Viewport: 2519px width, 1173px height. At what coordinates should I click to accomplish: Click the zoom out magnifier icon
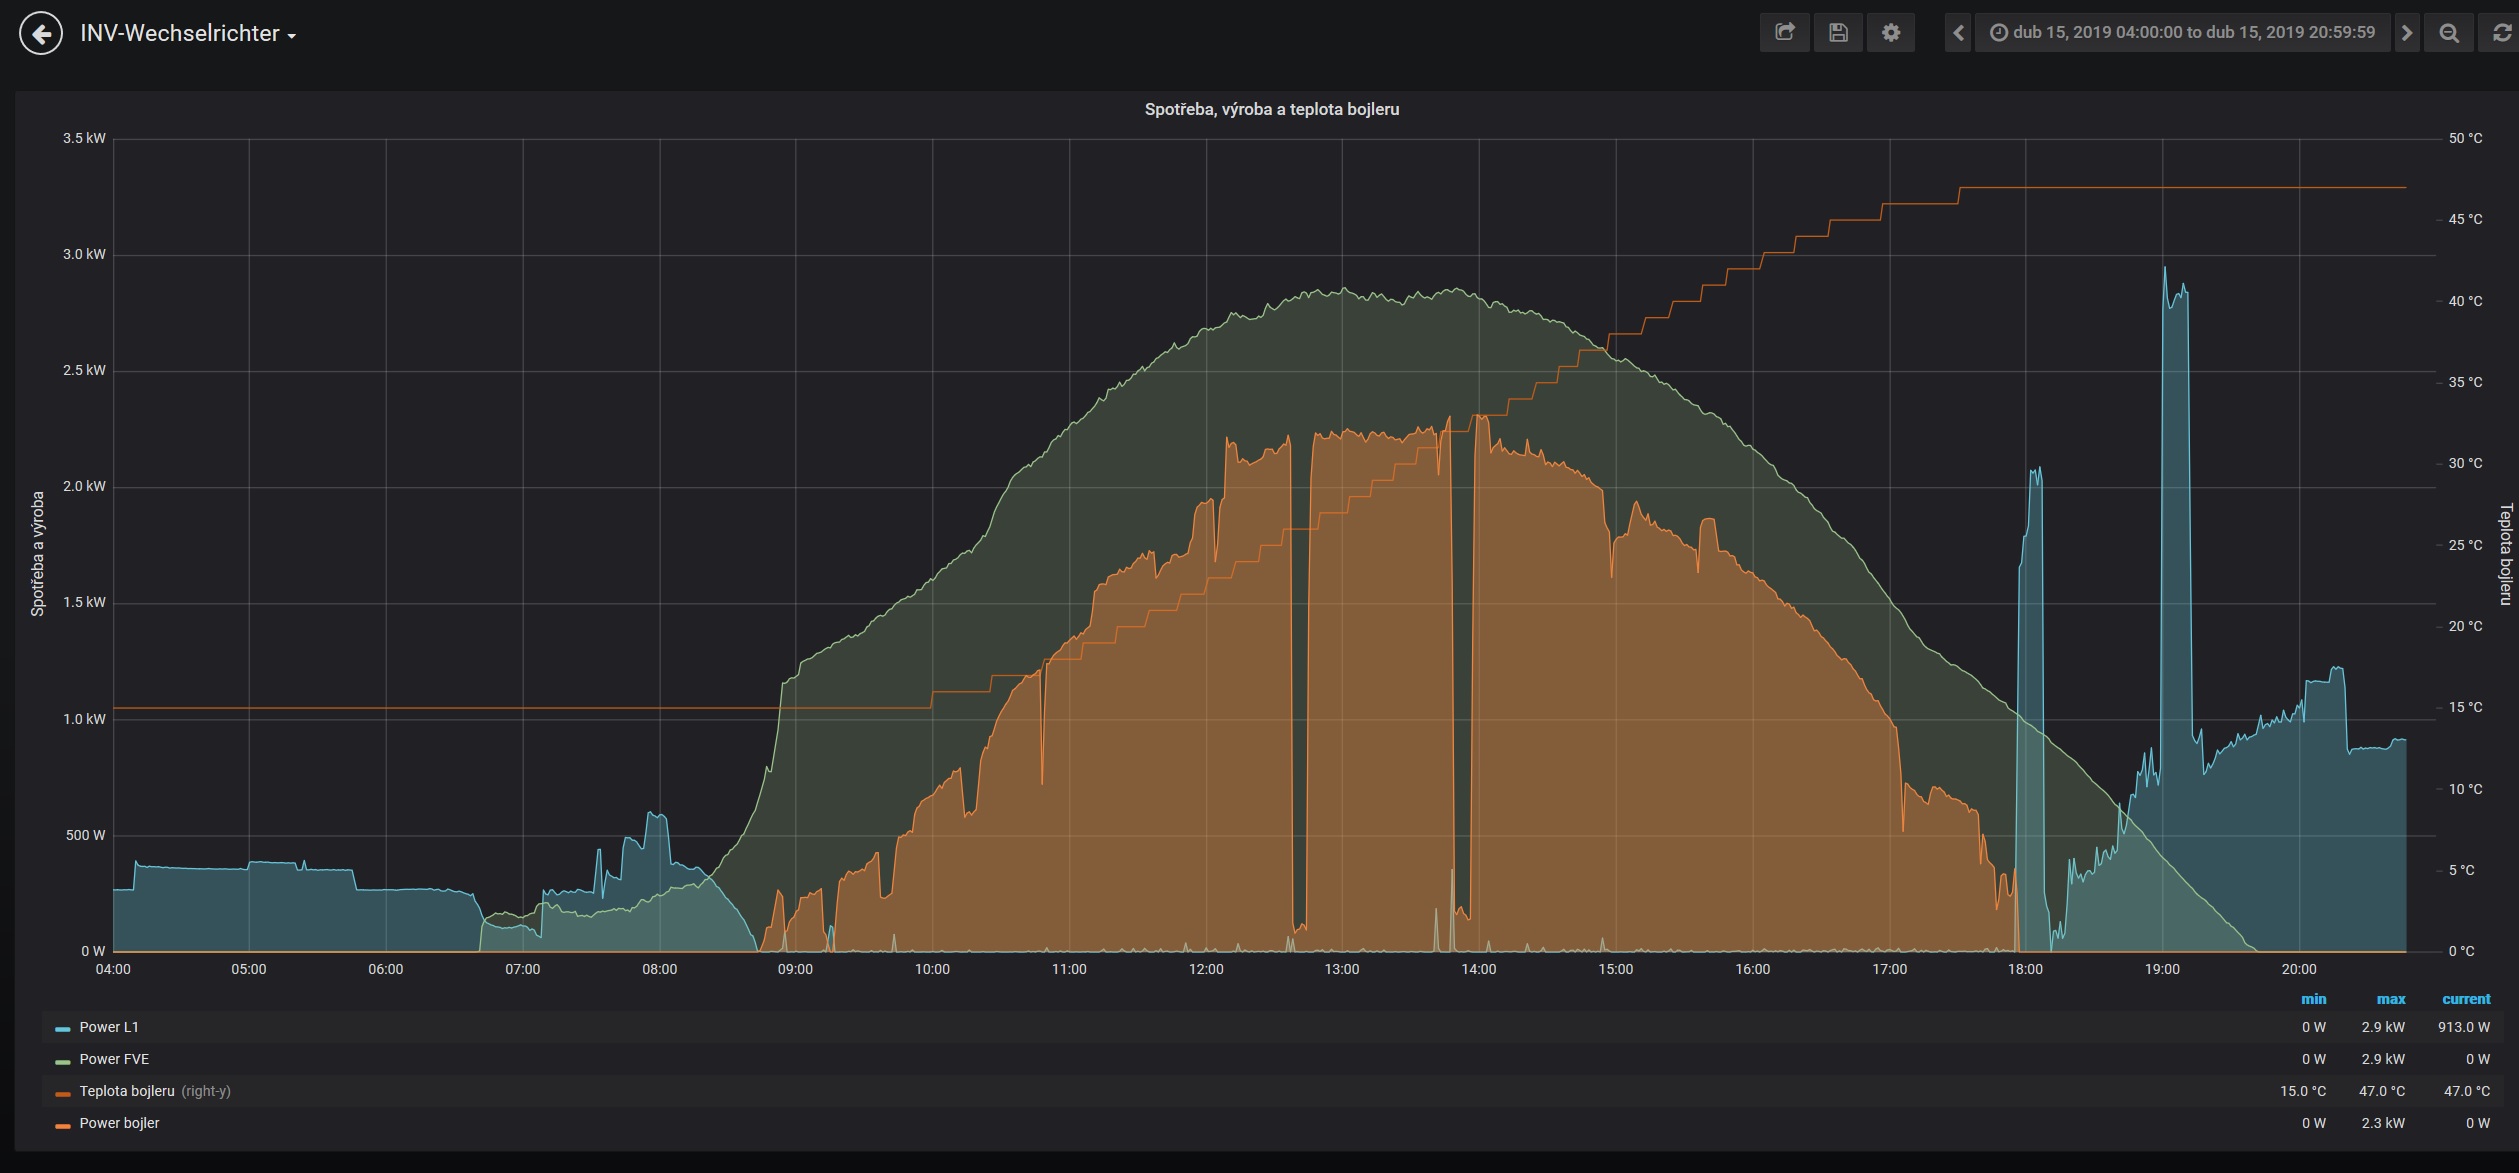coord(2449,33)
